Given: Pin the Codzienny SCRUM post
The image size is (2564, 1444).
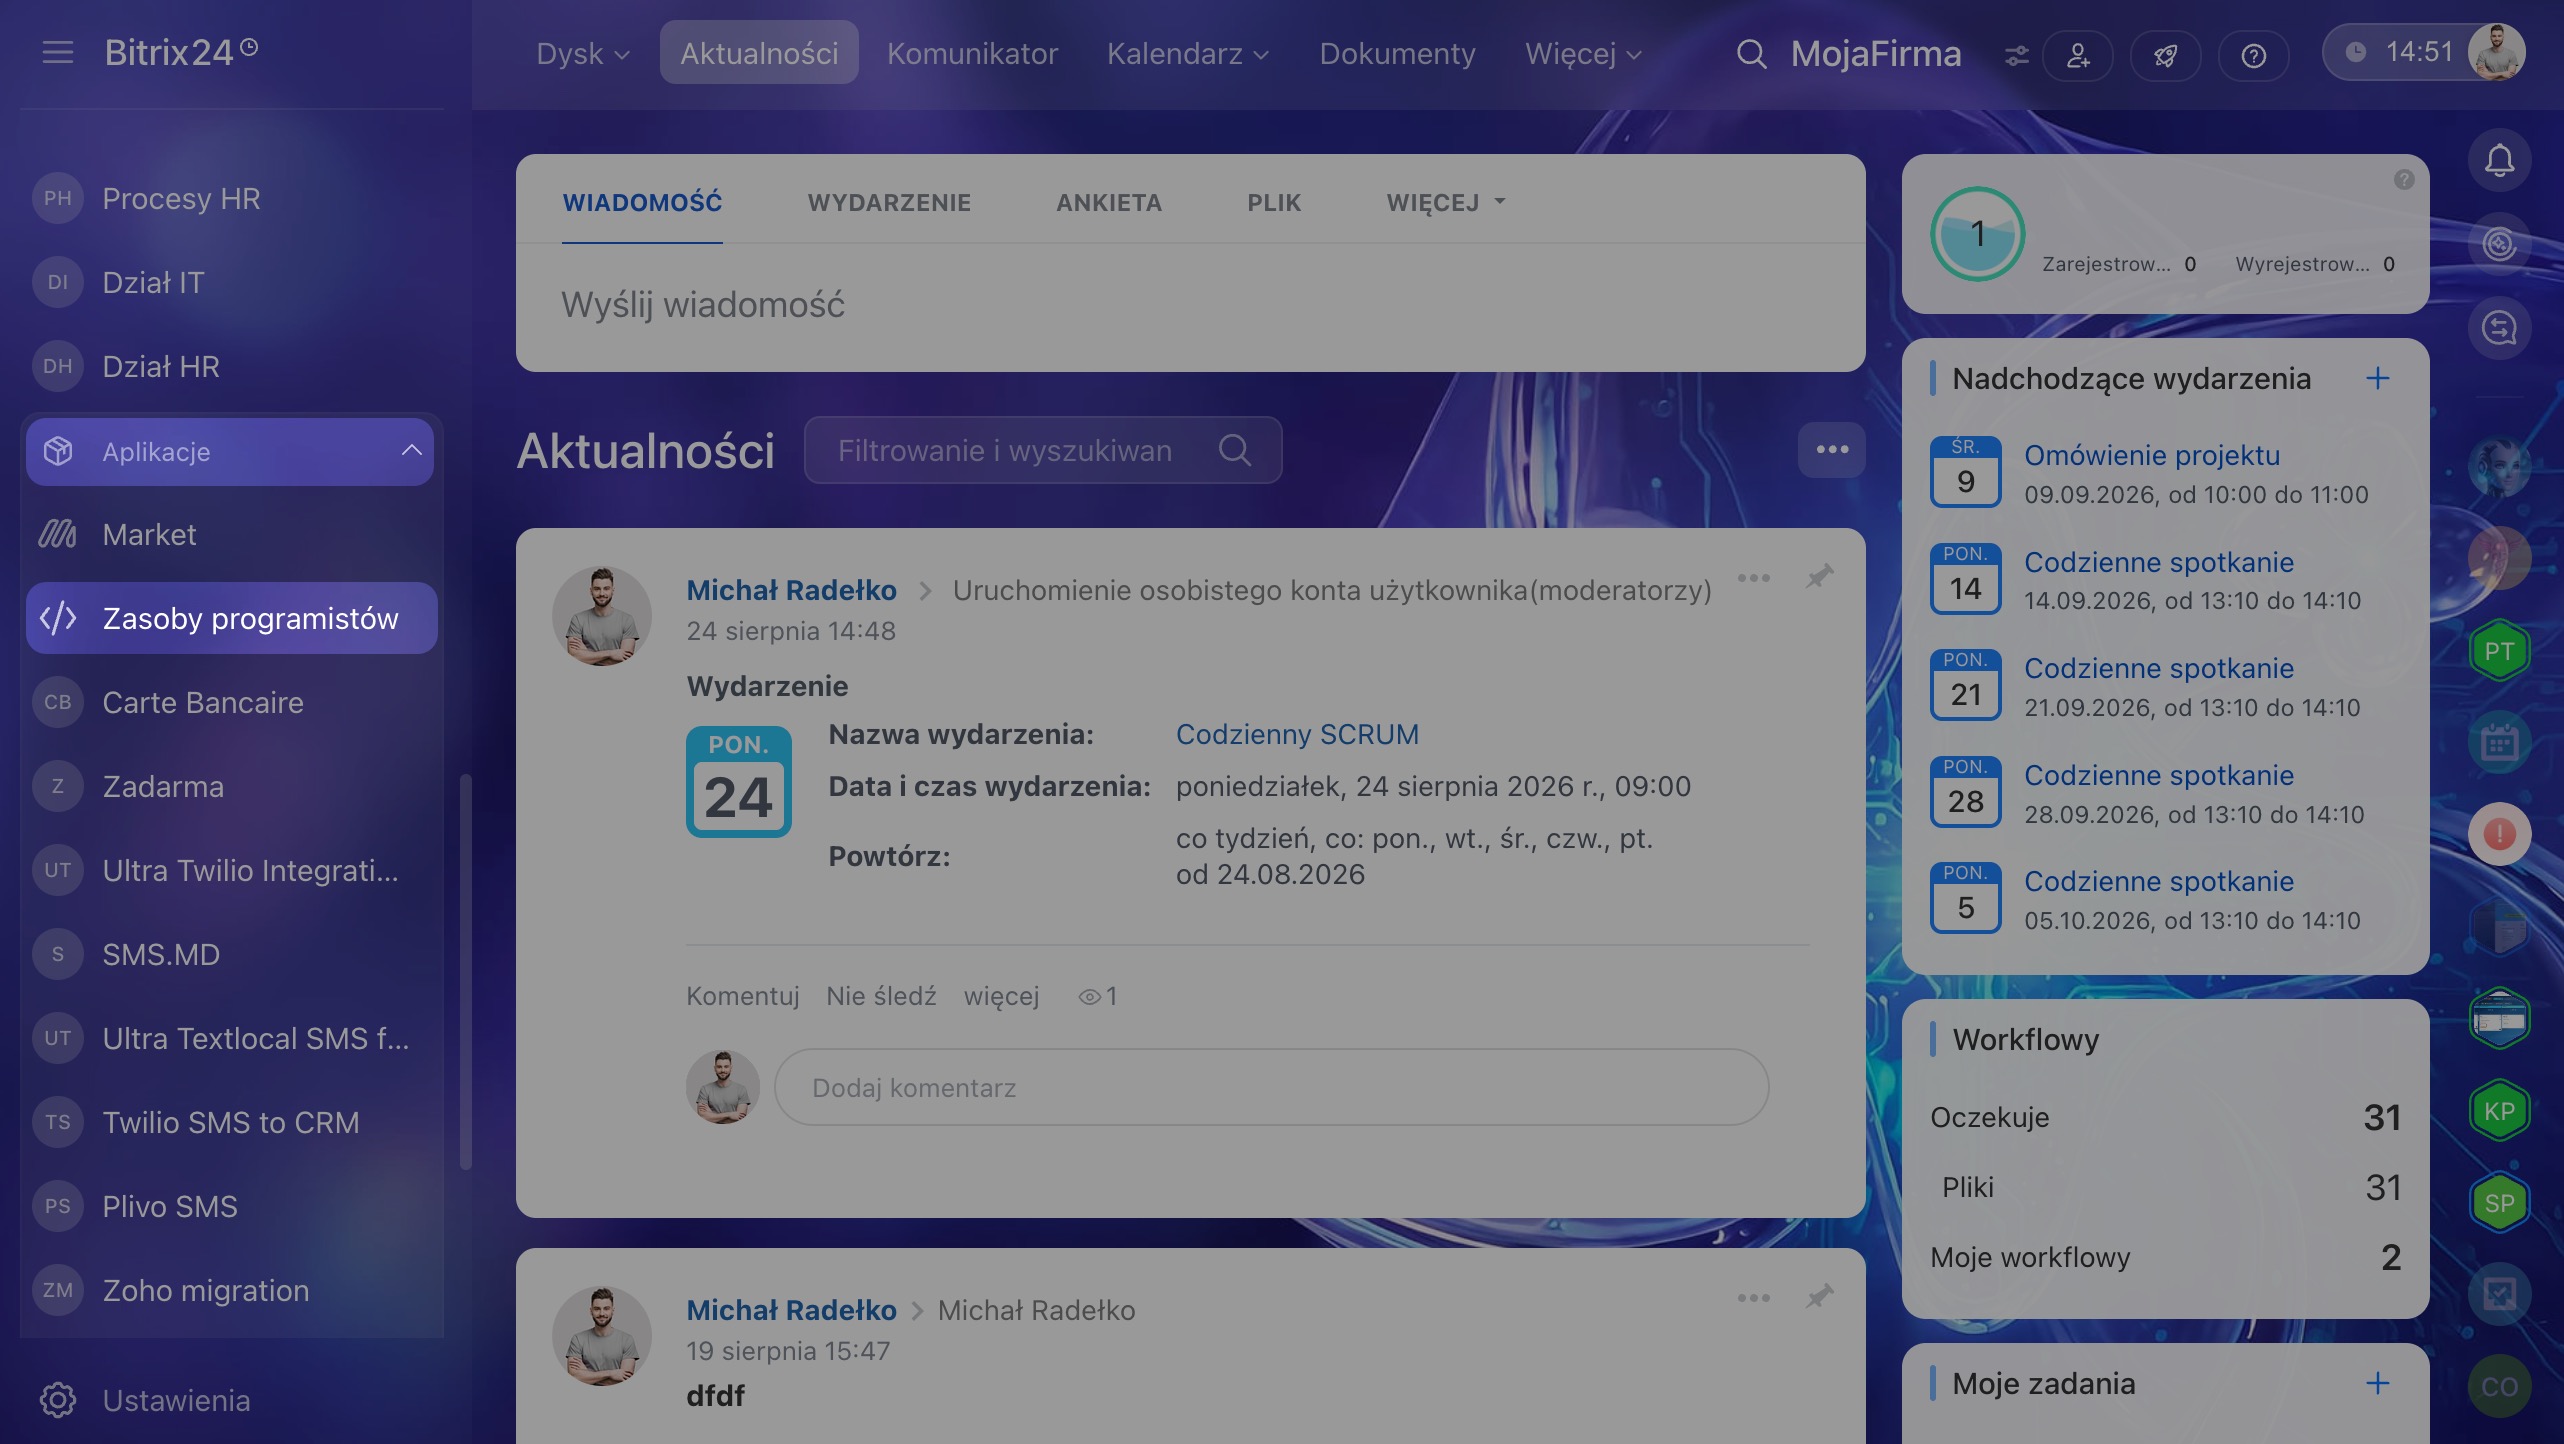Looking at the screenshot, I should pos(1820,577).
